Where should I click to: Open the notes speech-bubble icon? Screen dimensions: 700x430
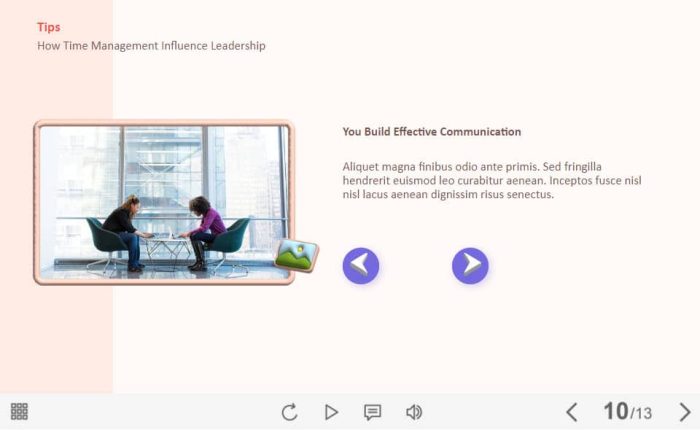(372, 412)
